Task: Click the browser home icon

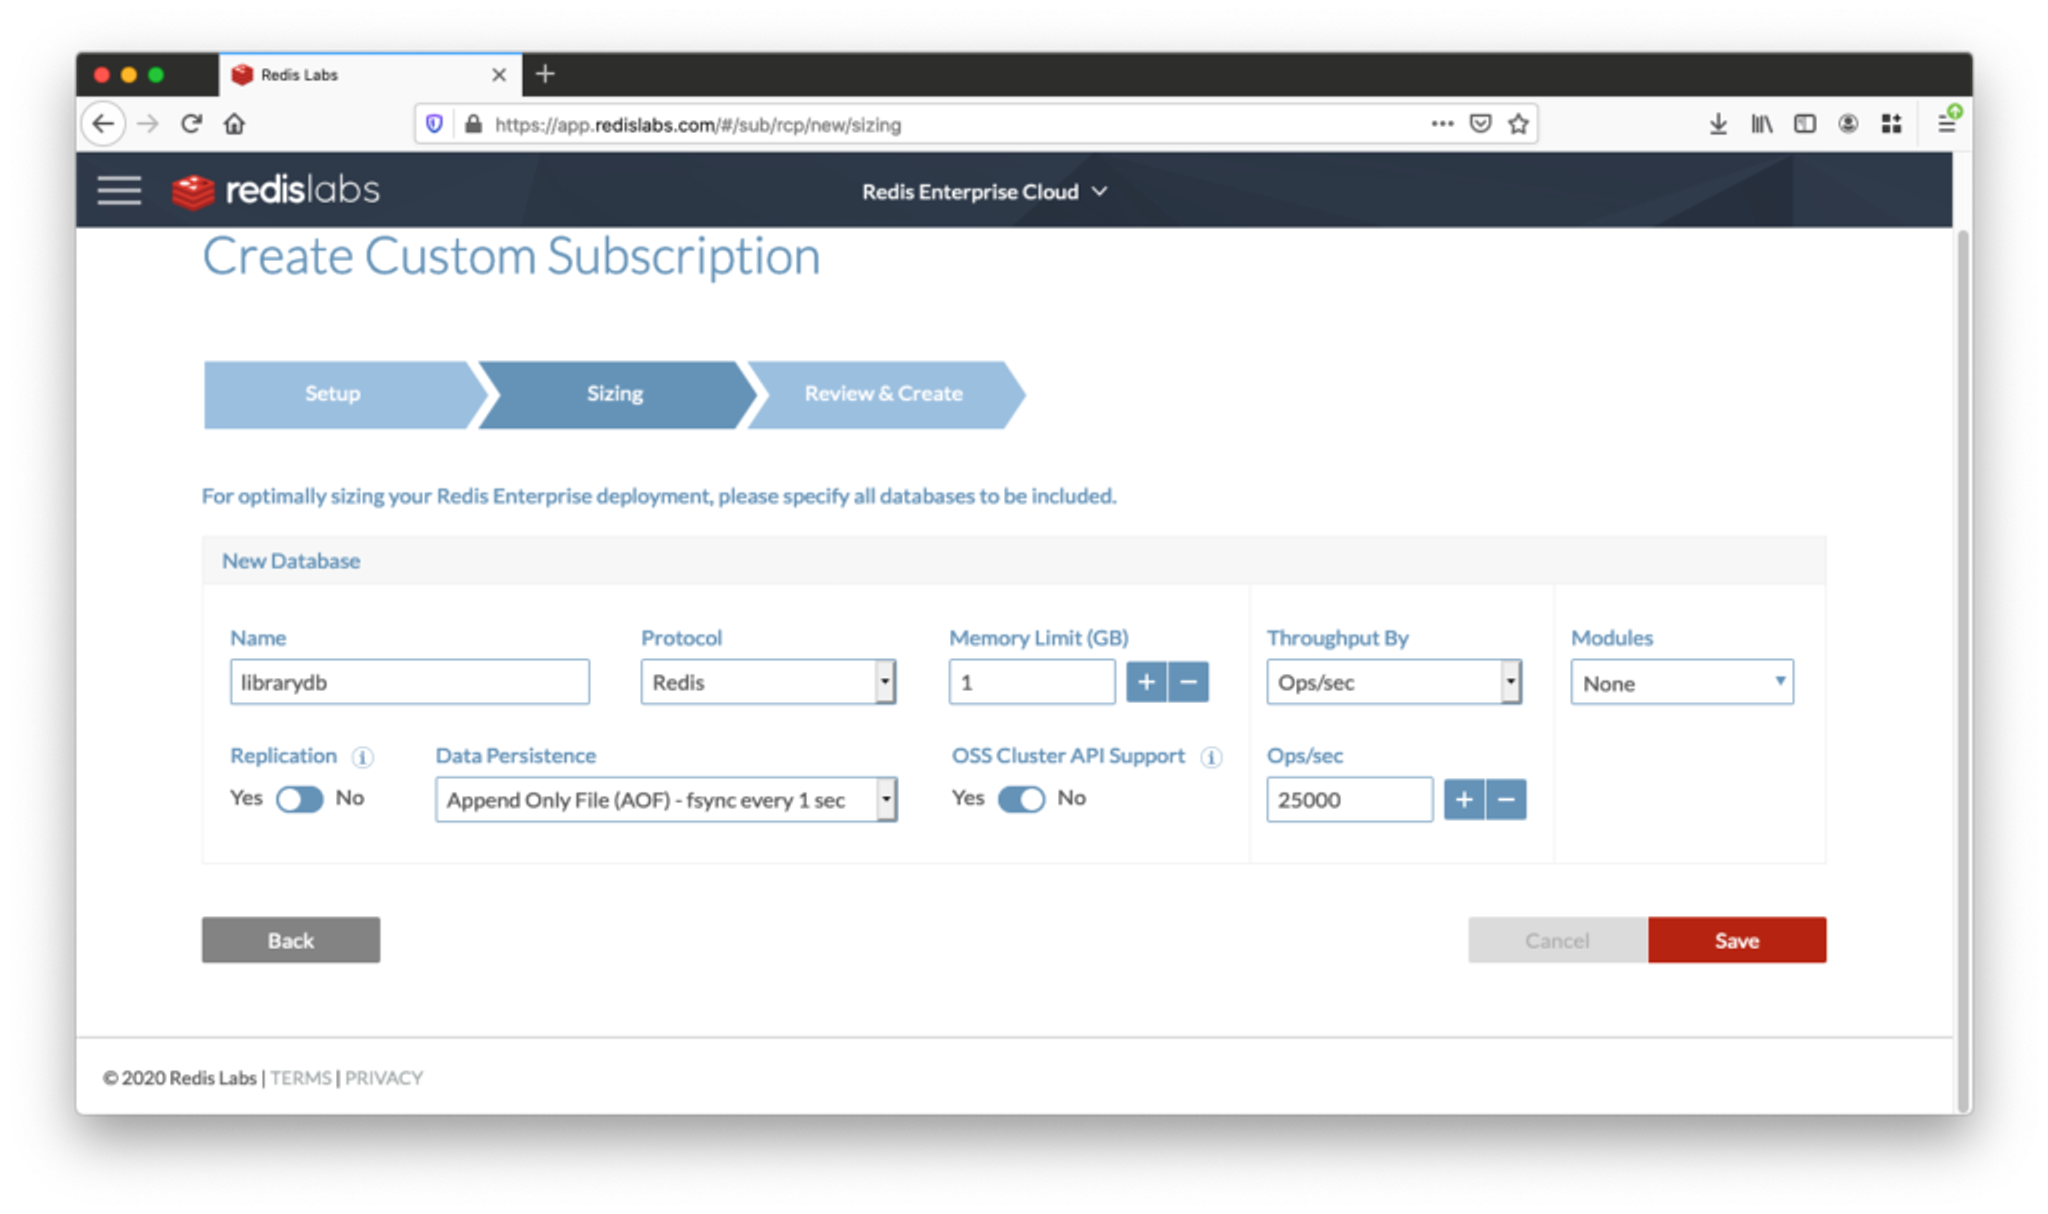Action: coord(234,124)
